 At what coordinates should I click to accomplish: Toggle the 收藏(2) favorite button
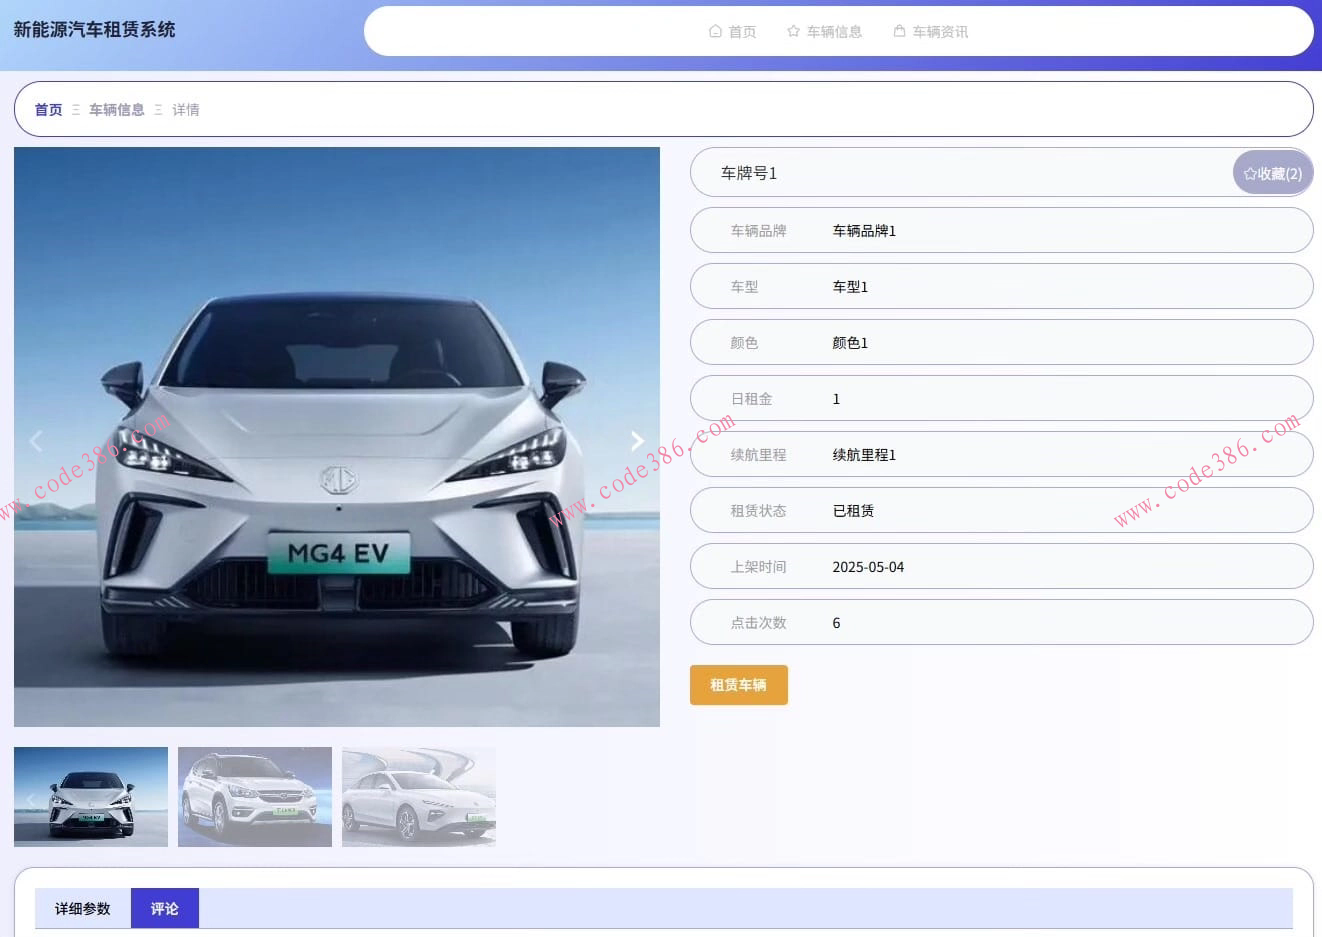(1272, 172)
